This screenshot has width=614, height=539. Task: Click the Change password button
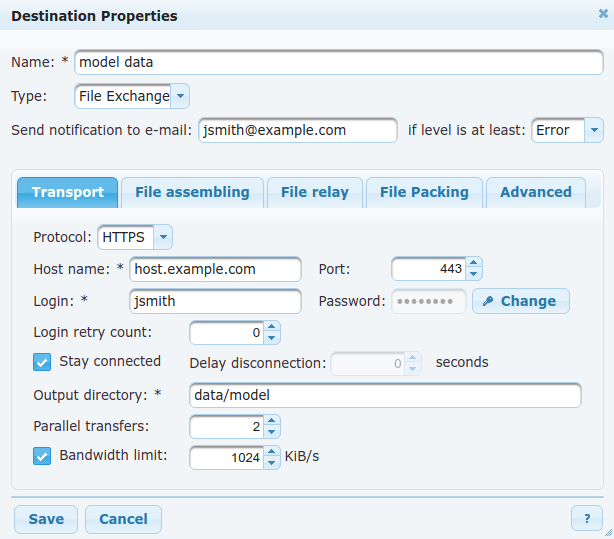click(521, 301)
